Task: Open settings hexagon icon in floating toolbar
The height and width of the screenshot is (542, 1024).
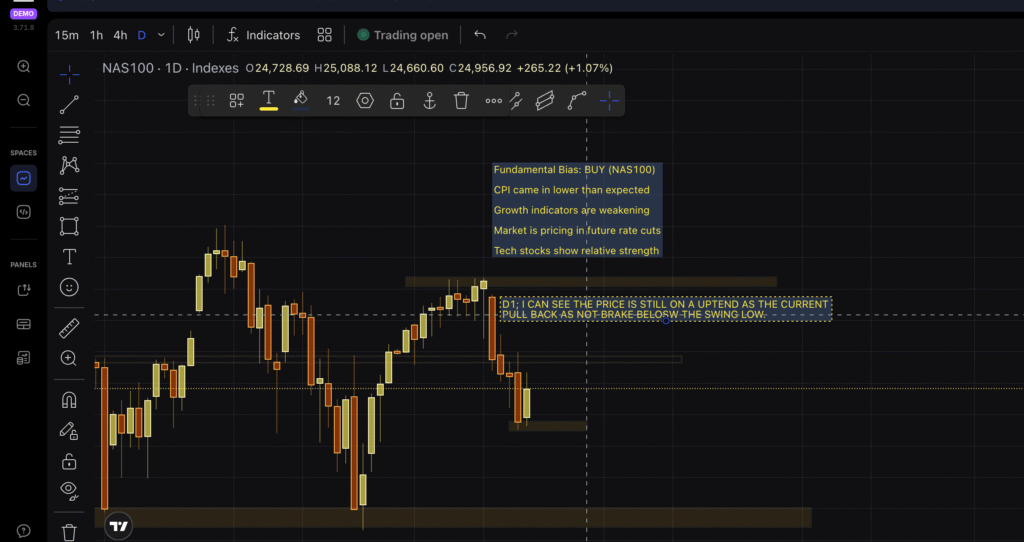Action: pos(365,101)
